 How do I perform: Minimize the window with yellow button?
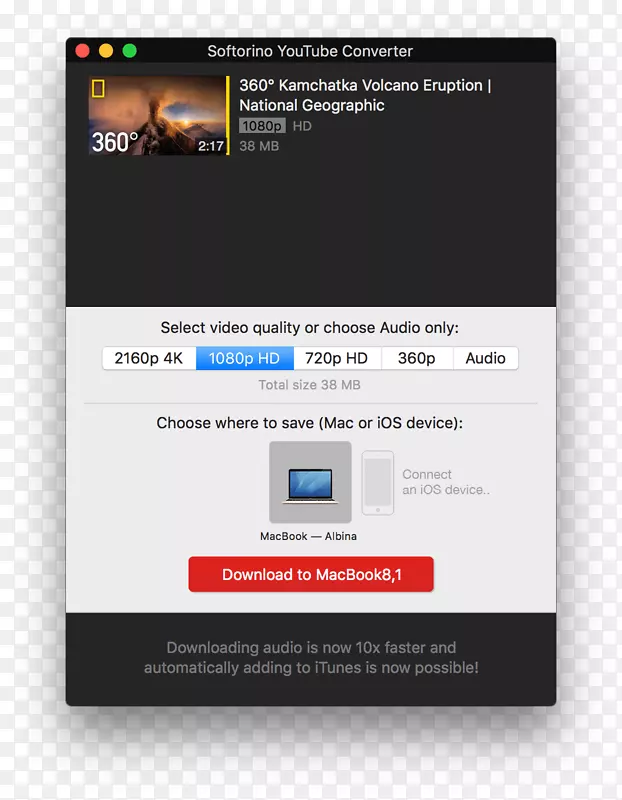(x=106, y=51)
